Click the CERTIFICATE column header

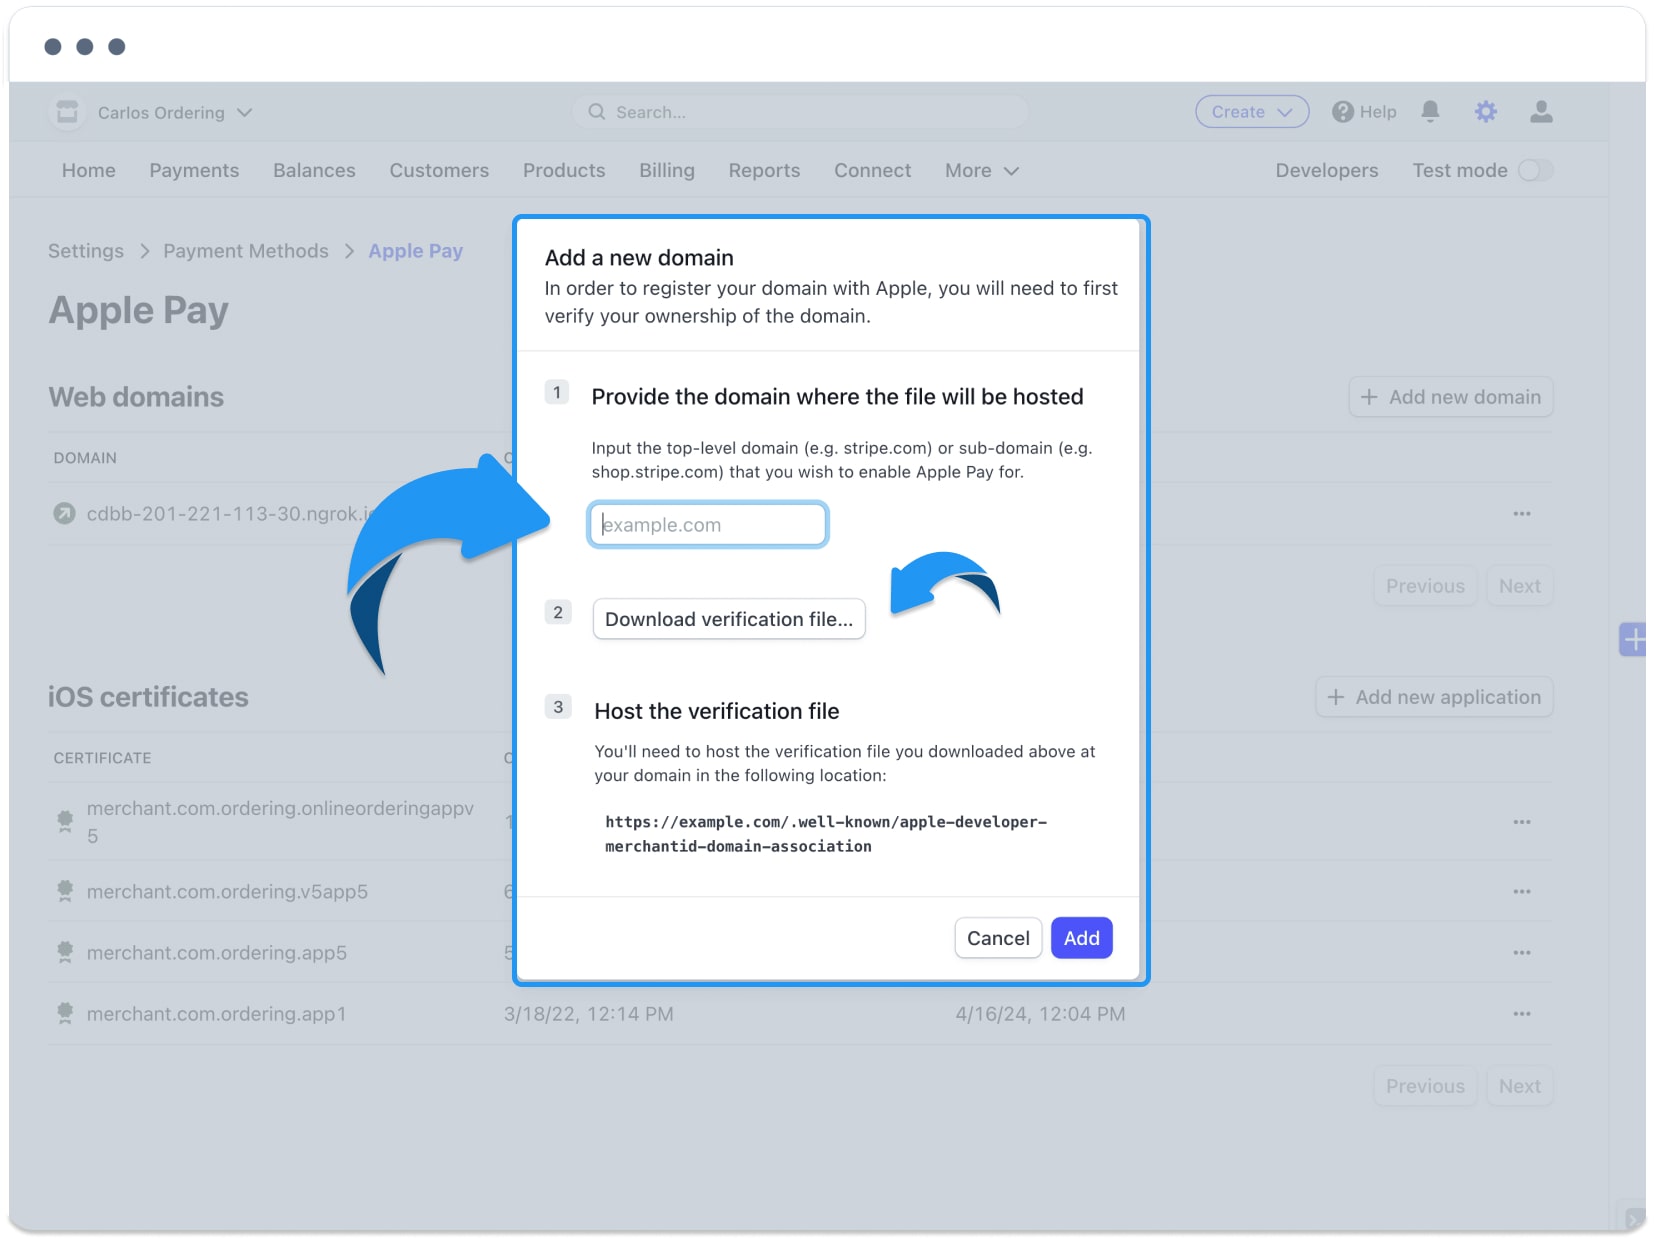pos(103,758)
